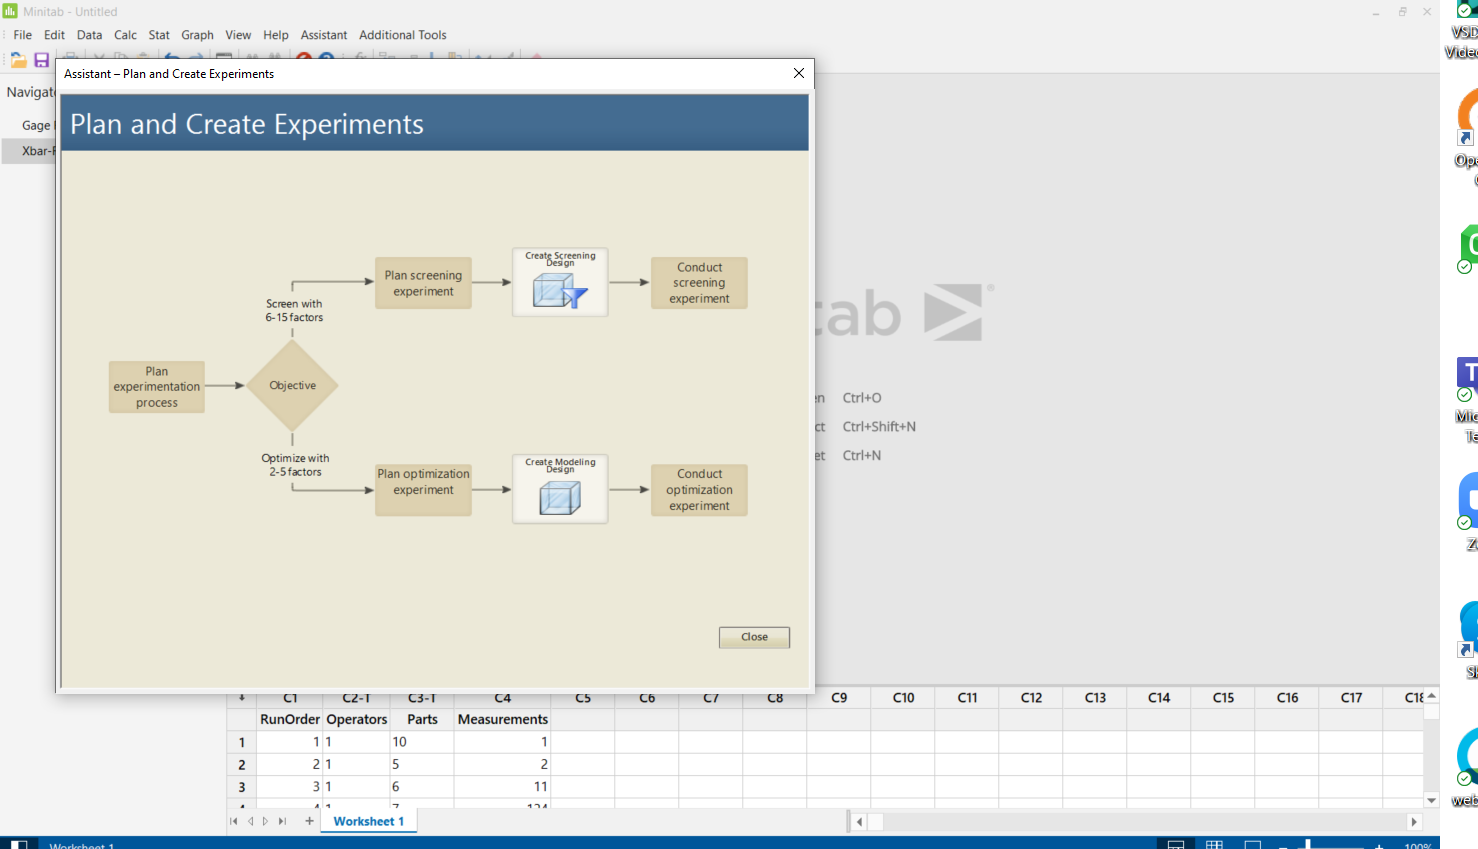Image resolution: width=1478 pixels, height=849 pixels.
Task: Click the Save Project disk icon
Action: (40, 59)
